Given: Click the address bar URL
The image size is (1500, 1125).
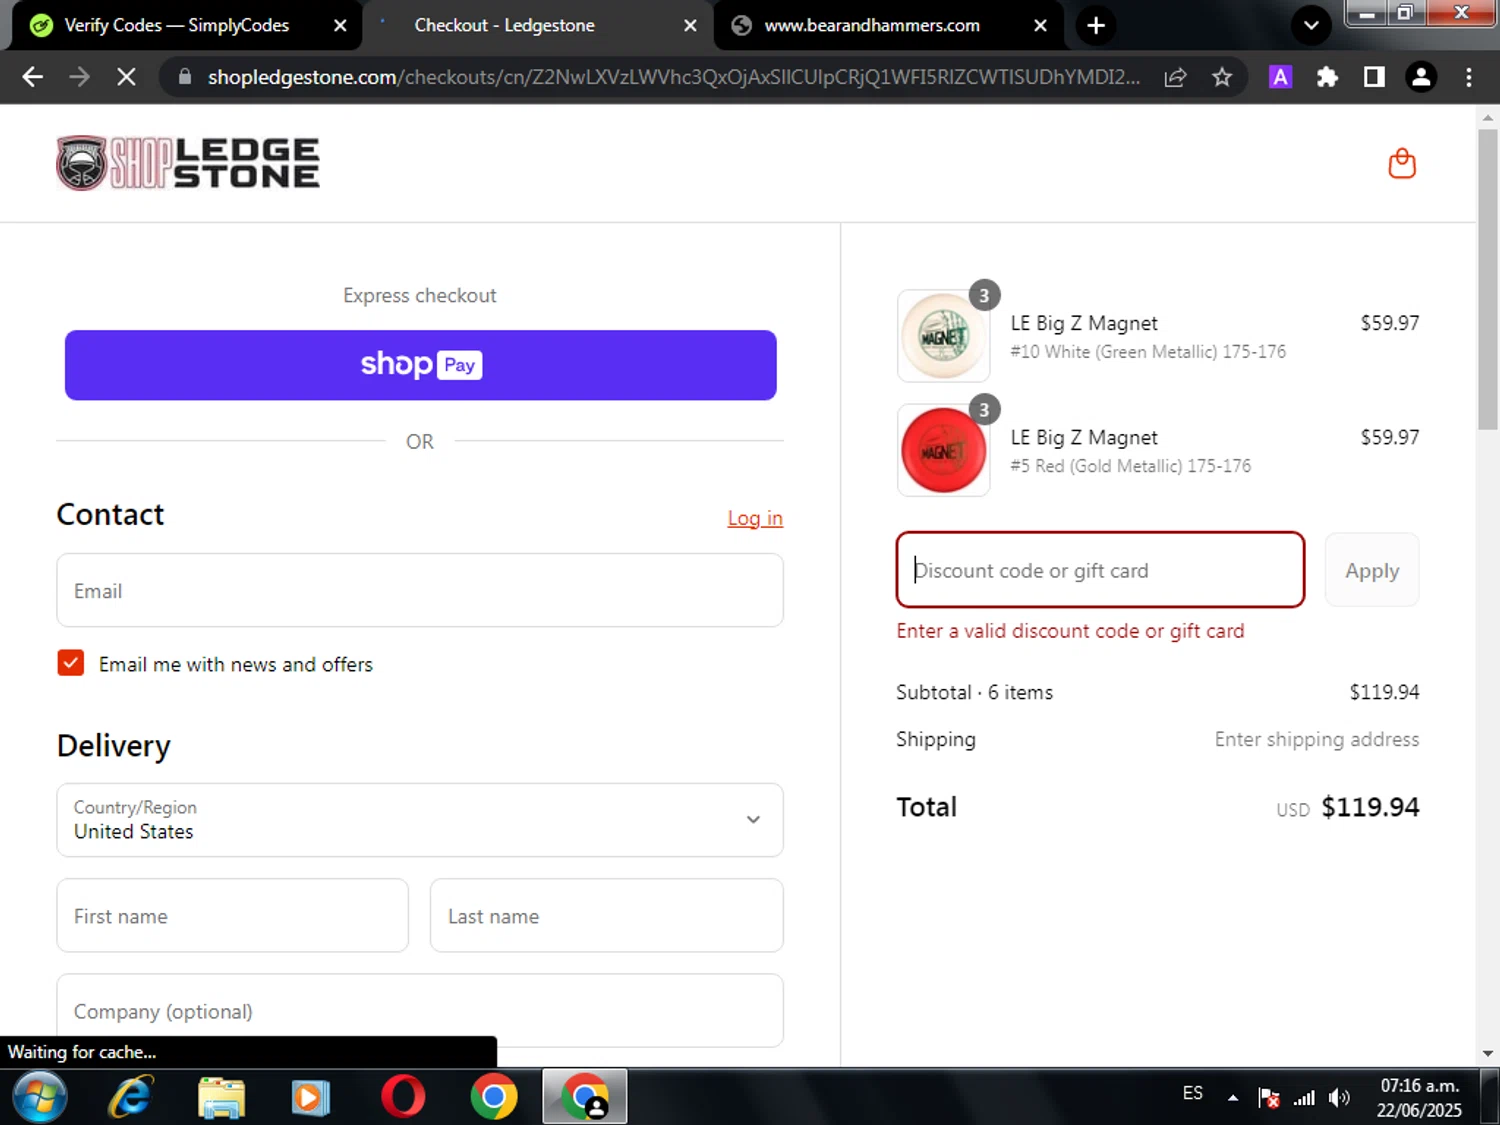Looking at the screenshot, I should pos(673,77).
